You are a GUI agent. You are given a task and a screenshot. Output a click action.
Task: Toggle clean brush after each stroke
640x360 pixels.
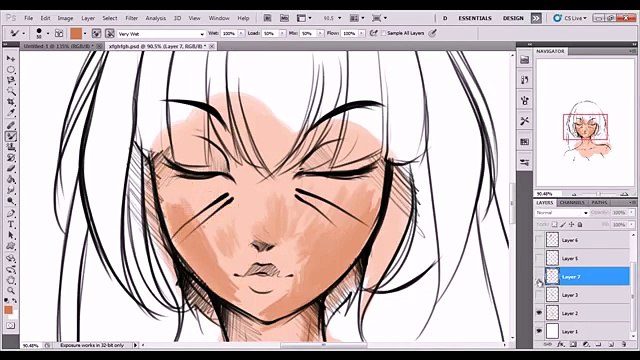(110, 33)
